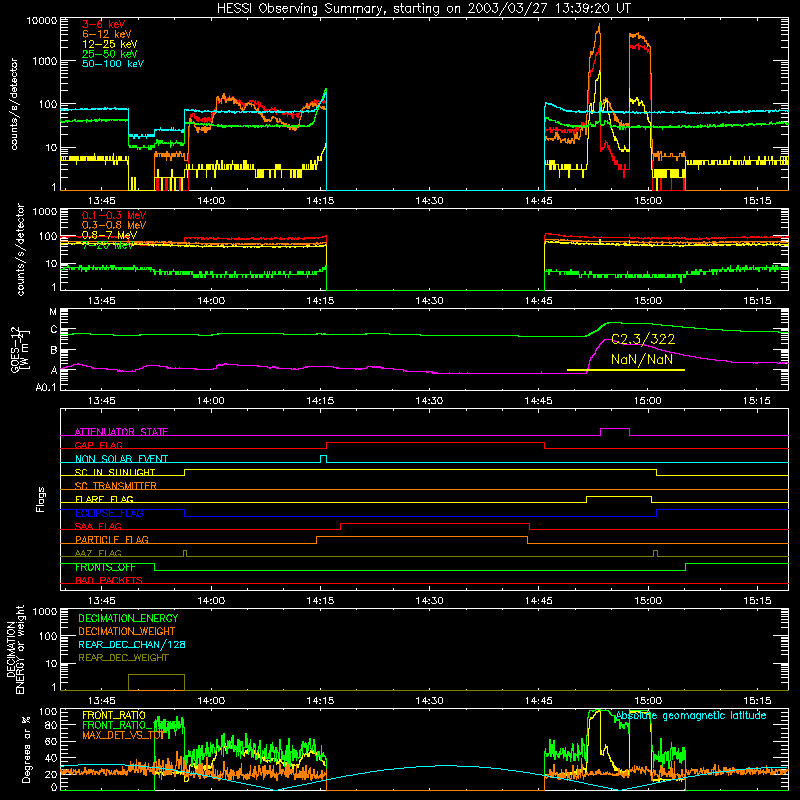Click 15:00 tick label below top keV panel
Screen dimensions: 800x800
point(648,201)
